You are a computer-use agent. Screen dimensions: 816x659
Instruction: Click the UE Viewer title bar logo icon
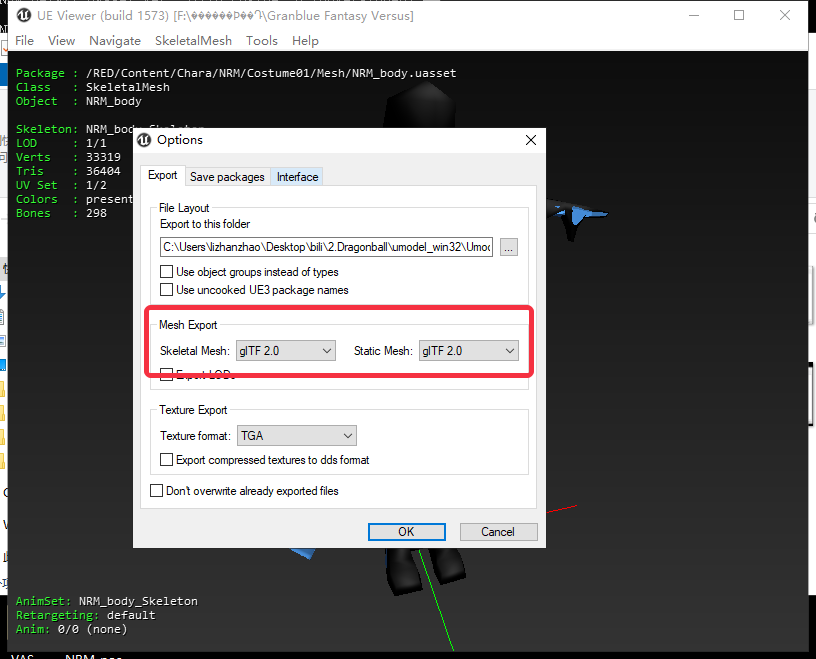click(x=24, y=16)
